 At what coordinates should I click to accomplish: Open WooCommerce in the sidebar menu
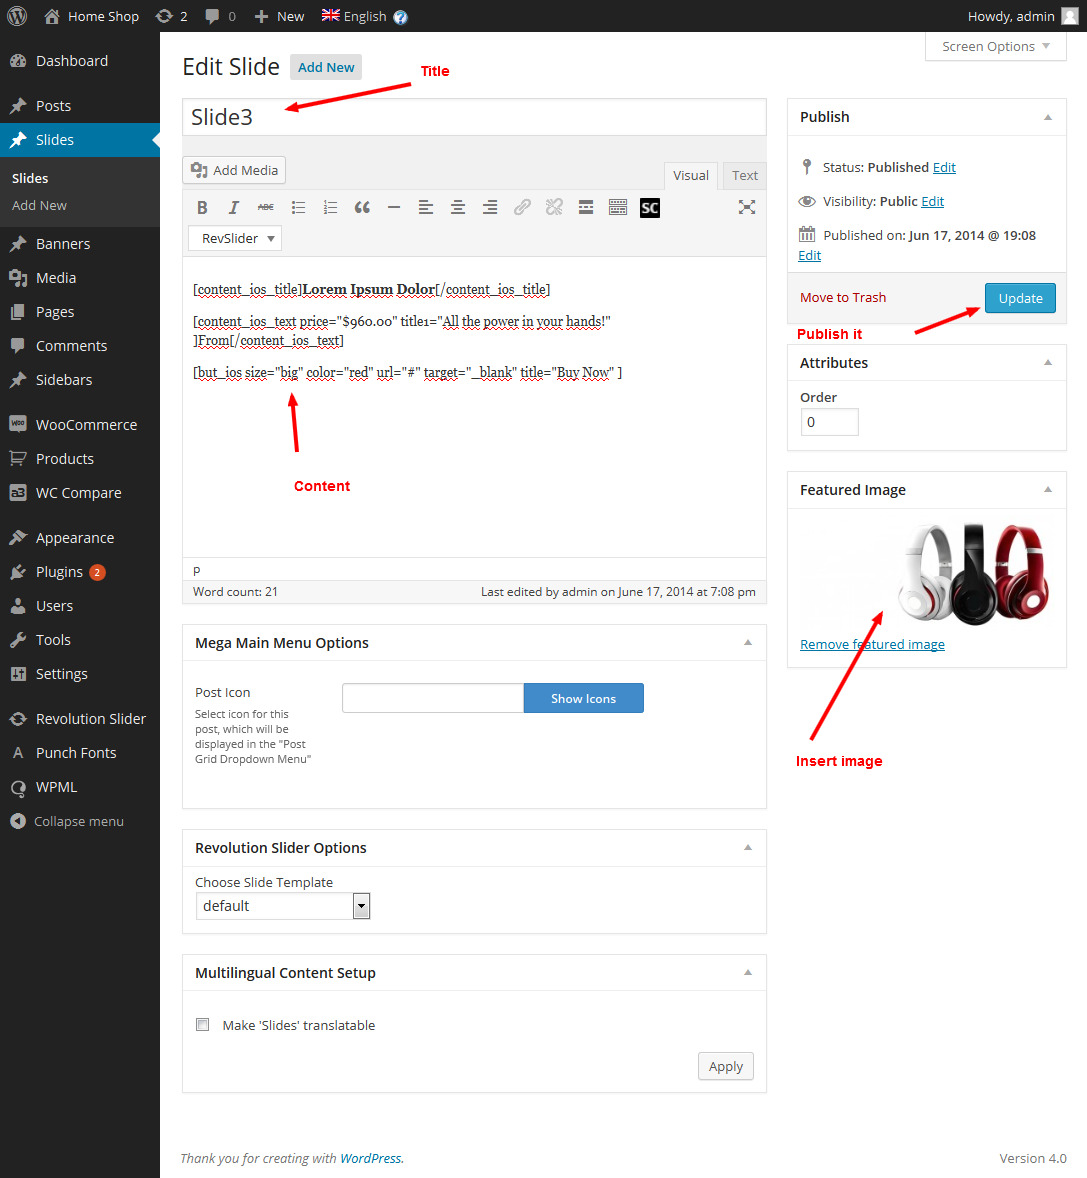point(86,425)
